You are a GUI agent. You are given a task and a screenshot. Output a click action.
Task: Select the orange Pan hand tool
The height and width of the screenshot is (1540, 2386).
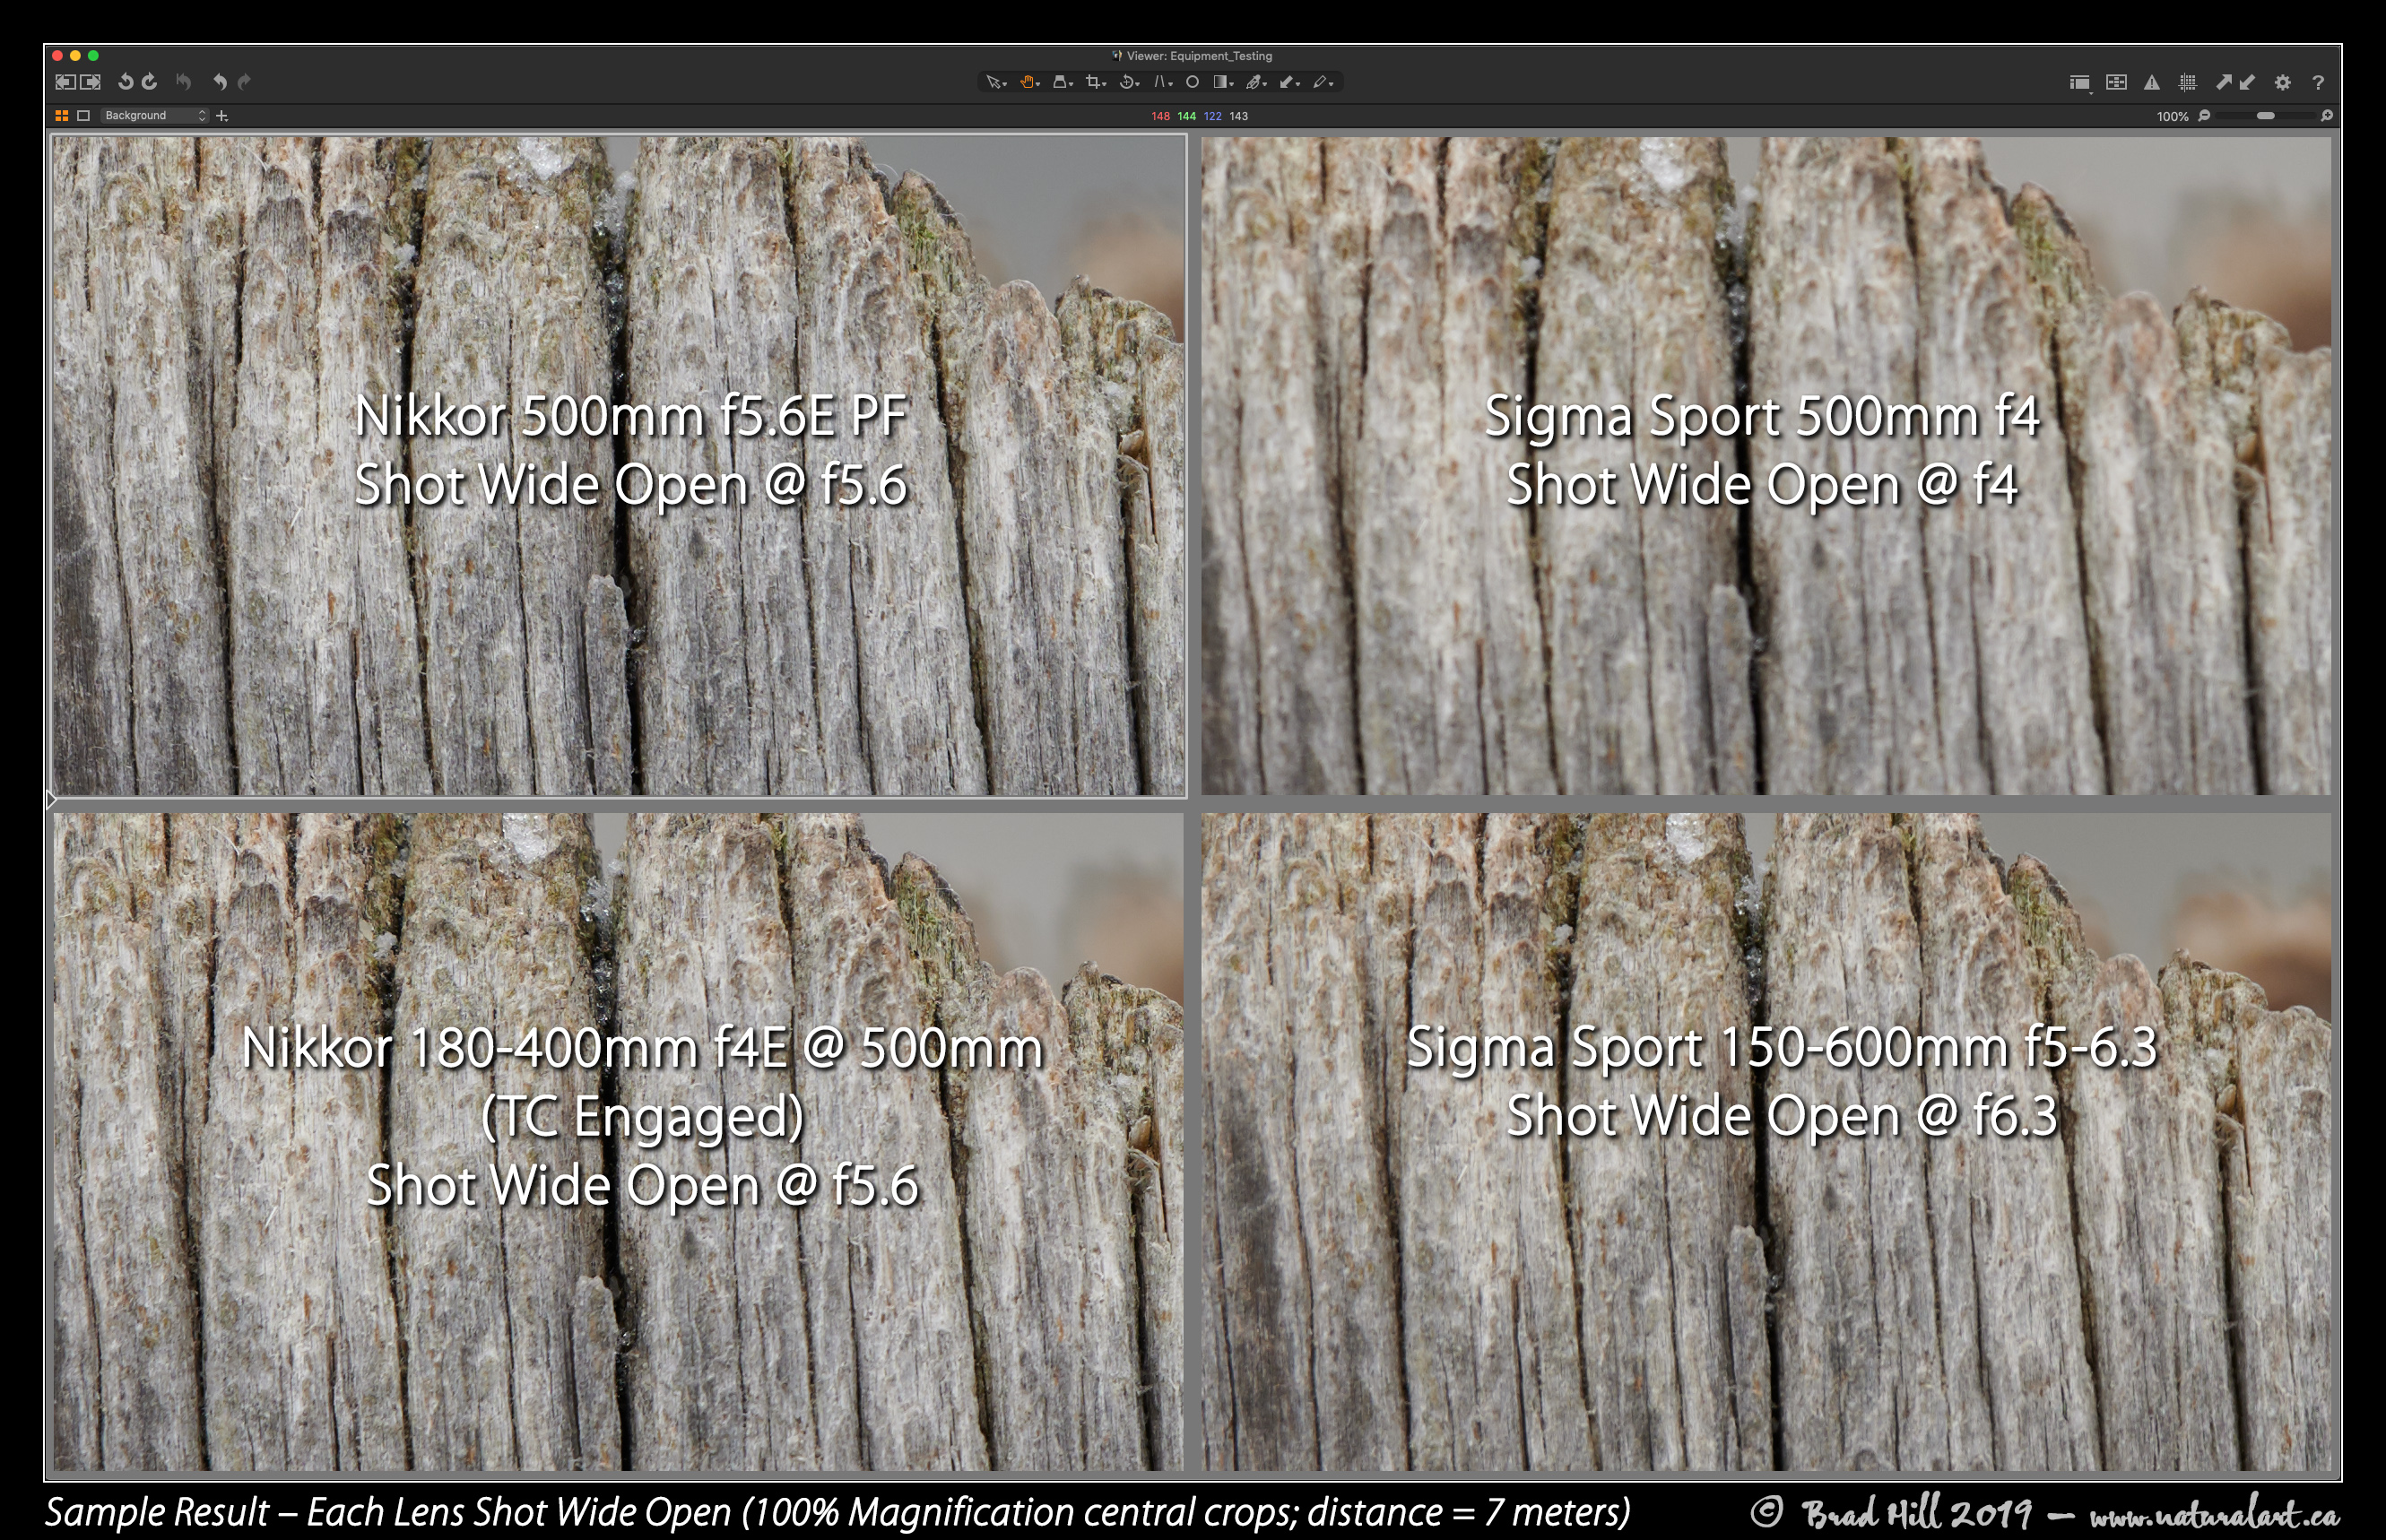point(1027,82)
